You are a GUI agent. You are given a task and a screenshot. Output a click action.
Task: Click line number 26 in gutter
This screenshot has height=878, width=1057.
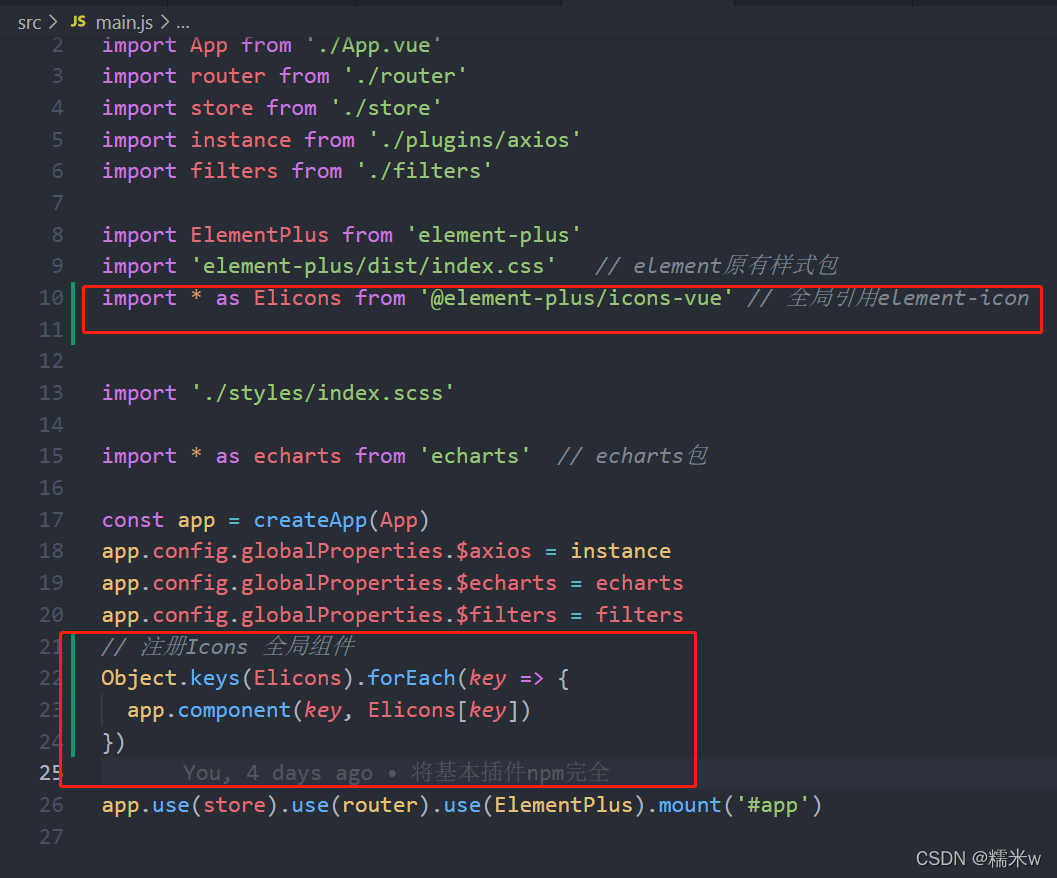pyautogui.click(x=51, y=804)
